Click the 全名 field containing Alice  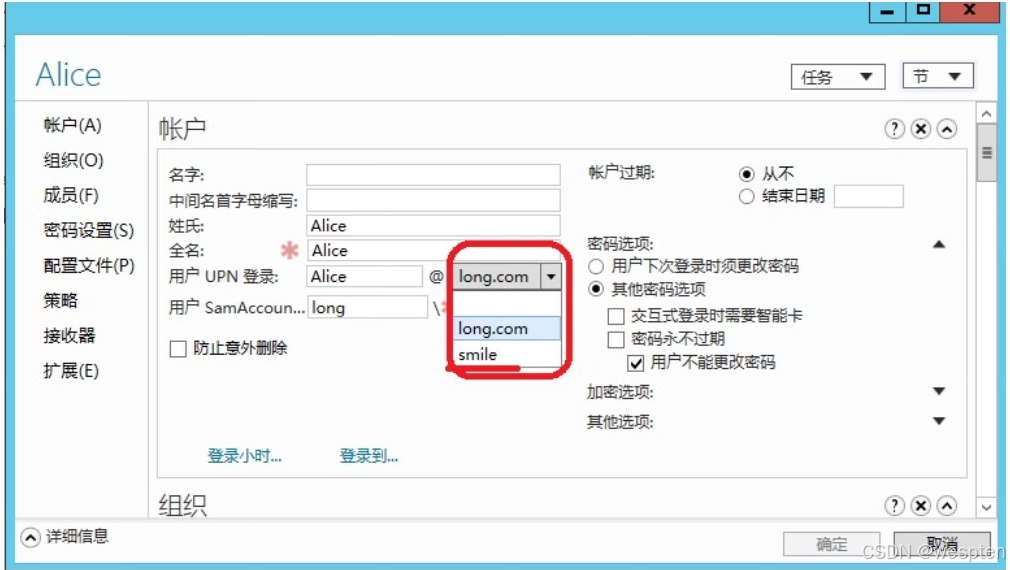434,251
